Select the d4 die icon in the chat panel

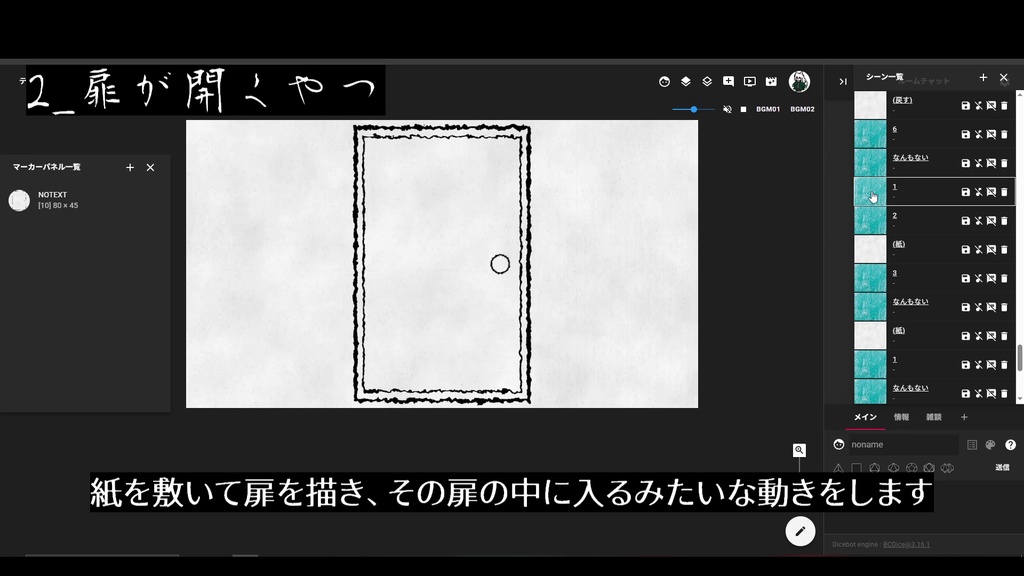pos(839,467)
